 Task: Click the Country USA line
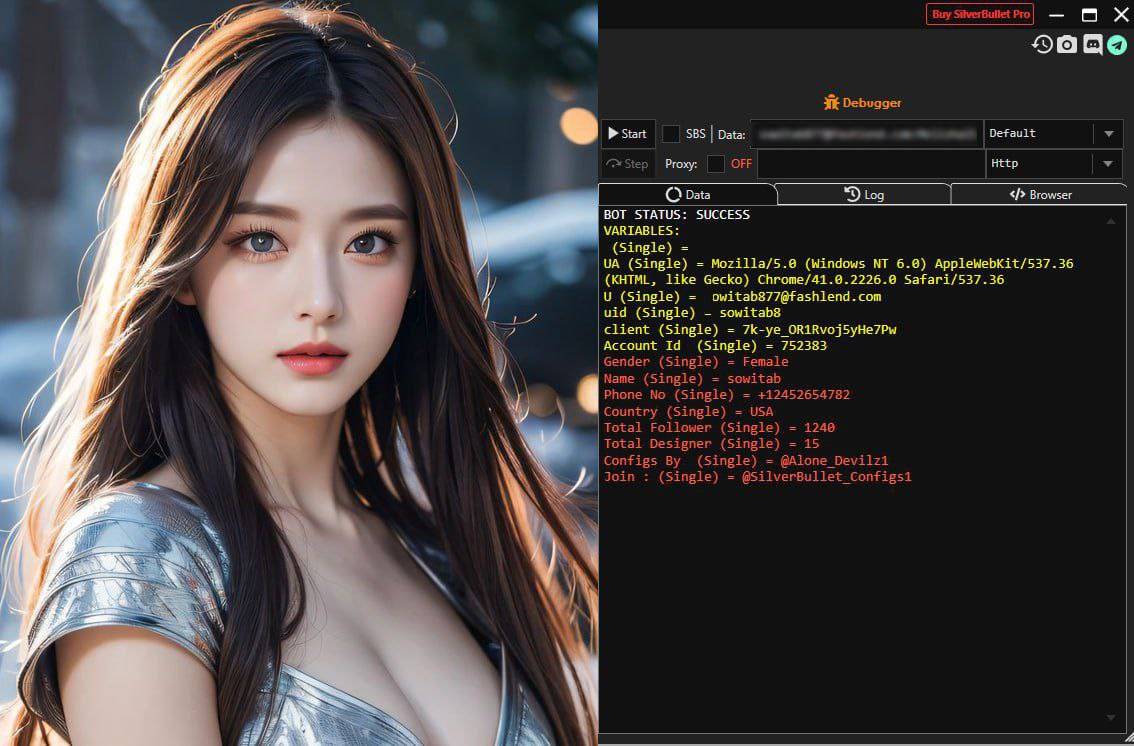coord(688,411)
